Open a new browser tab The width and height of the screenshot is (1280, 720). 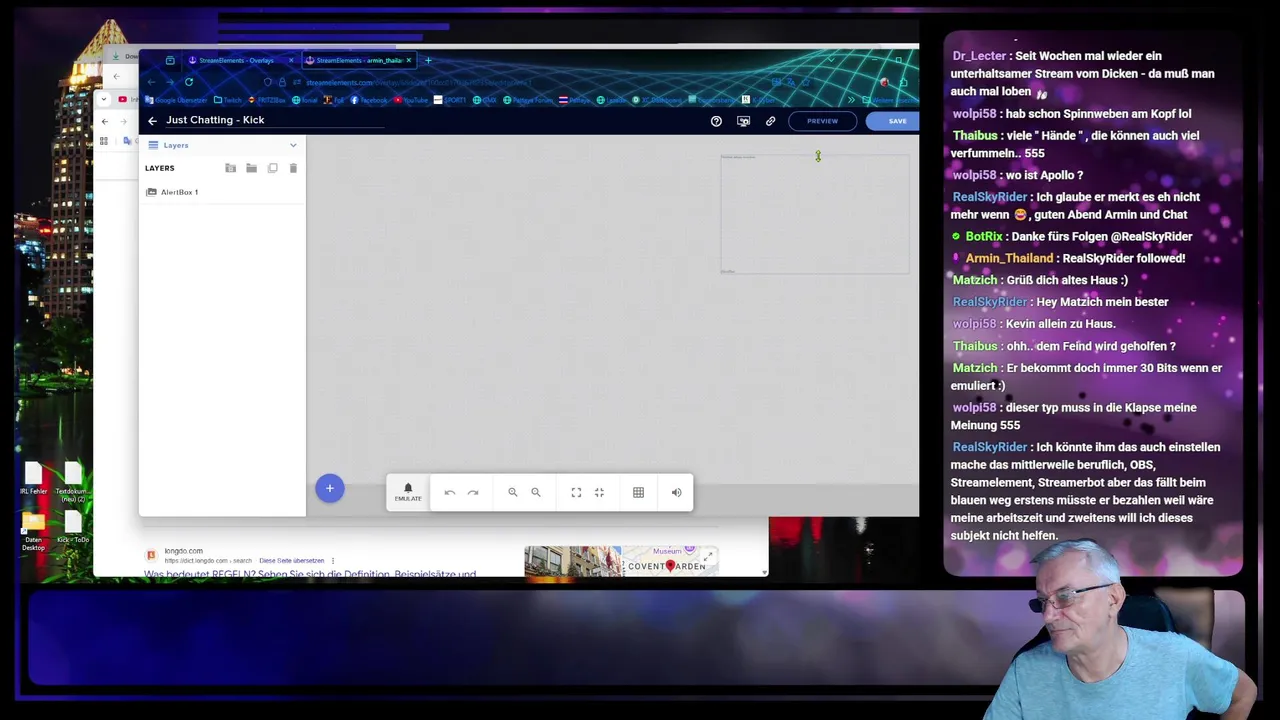428,60
